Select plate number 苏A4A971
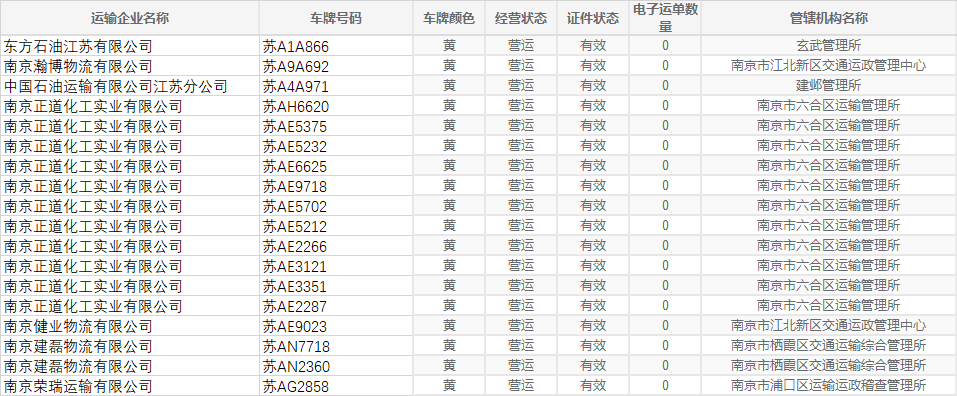957x396 pixels. point(336,86)
